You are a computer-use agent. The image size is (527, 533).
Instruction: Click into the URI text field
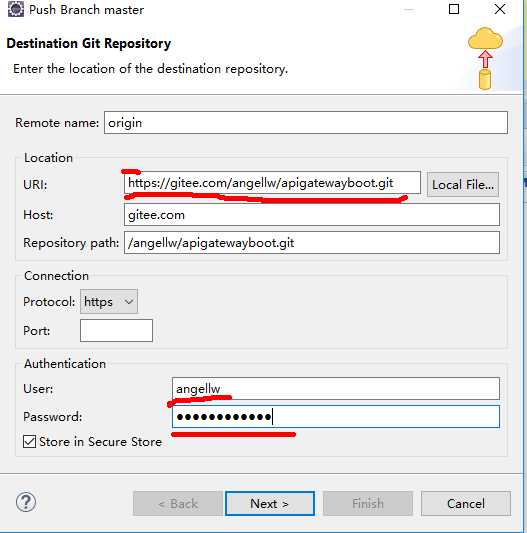(272, 183)
